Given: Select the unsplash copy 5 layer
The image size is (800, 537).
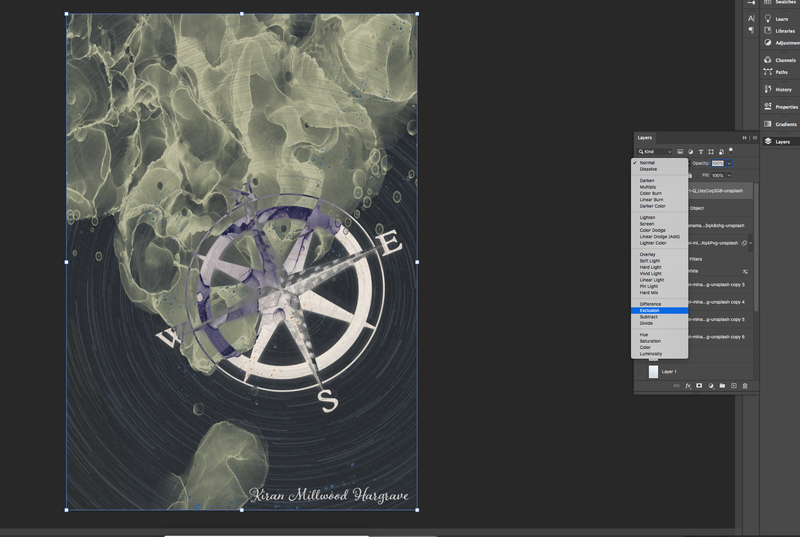Looking at the screenshot, I should pyautogui.click(x=719, y=319).
